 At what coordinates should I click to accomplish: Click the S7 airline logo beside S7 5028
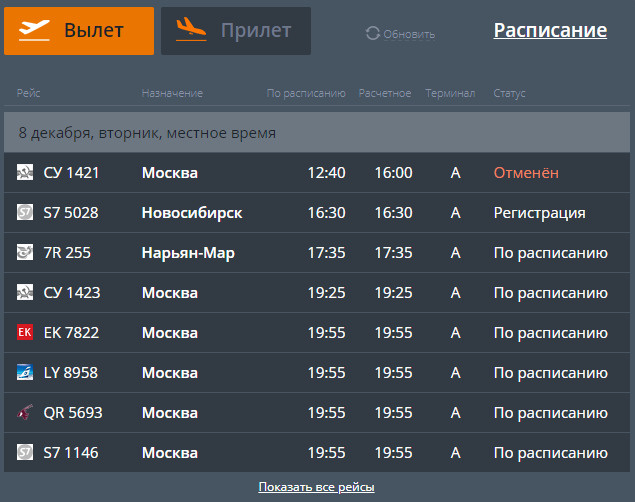25,212
